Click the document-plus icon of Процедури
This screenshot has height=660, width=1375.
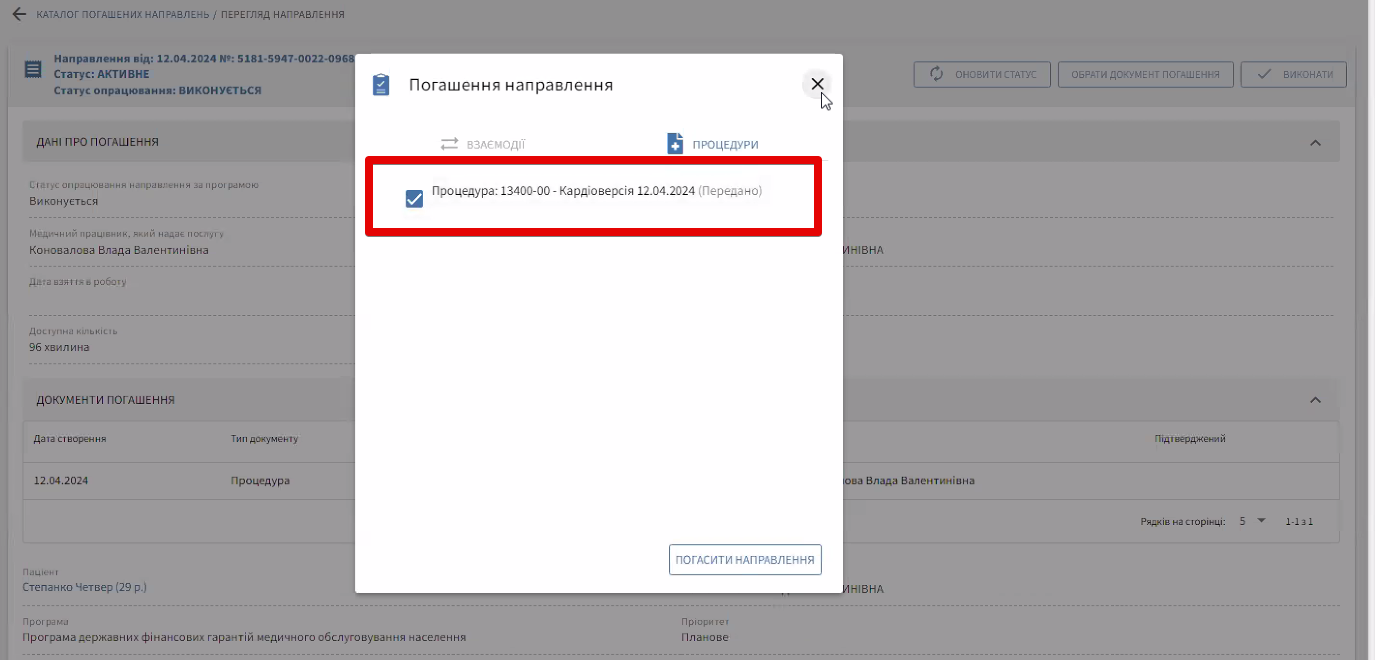(x=675, y=144)
